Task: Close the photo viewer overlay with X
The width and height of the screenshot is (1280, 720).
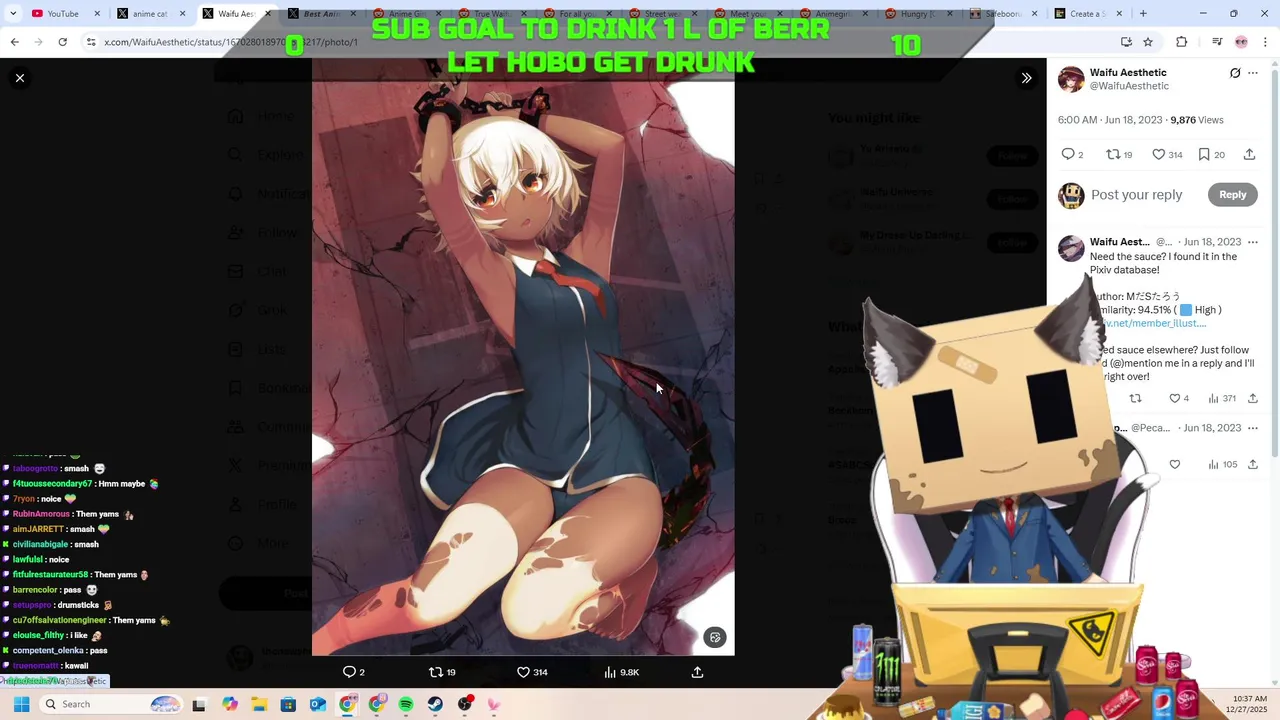Action: point(20,78)
